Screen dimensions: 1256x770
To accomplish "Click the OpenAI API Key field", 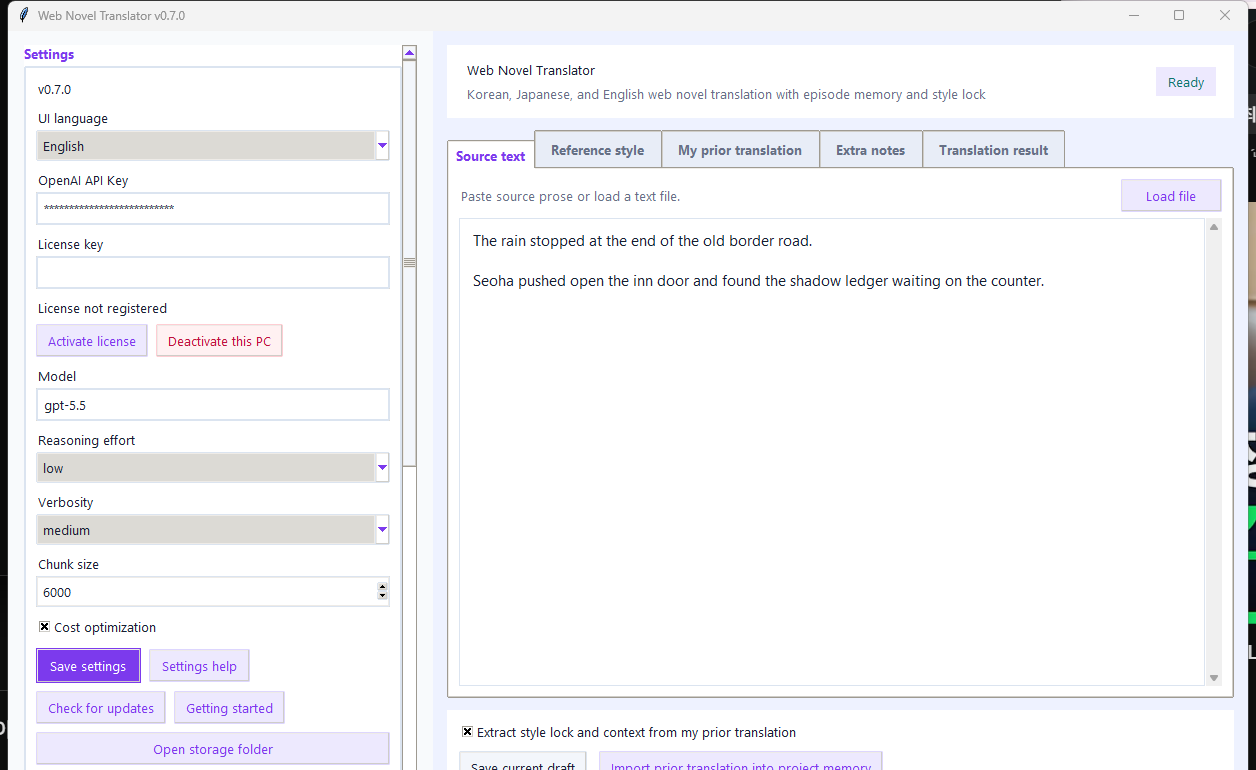I will pyautogui.click(x=213, y=208).
